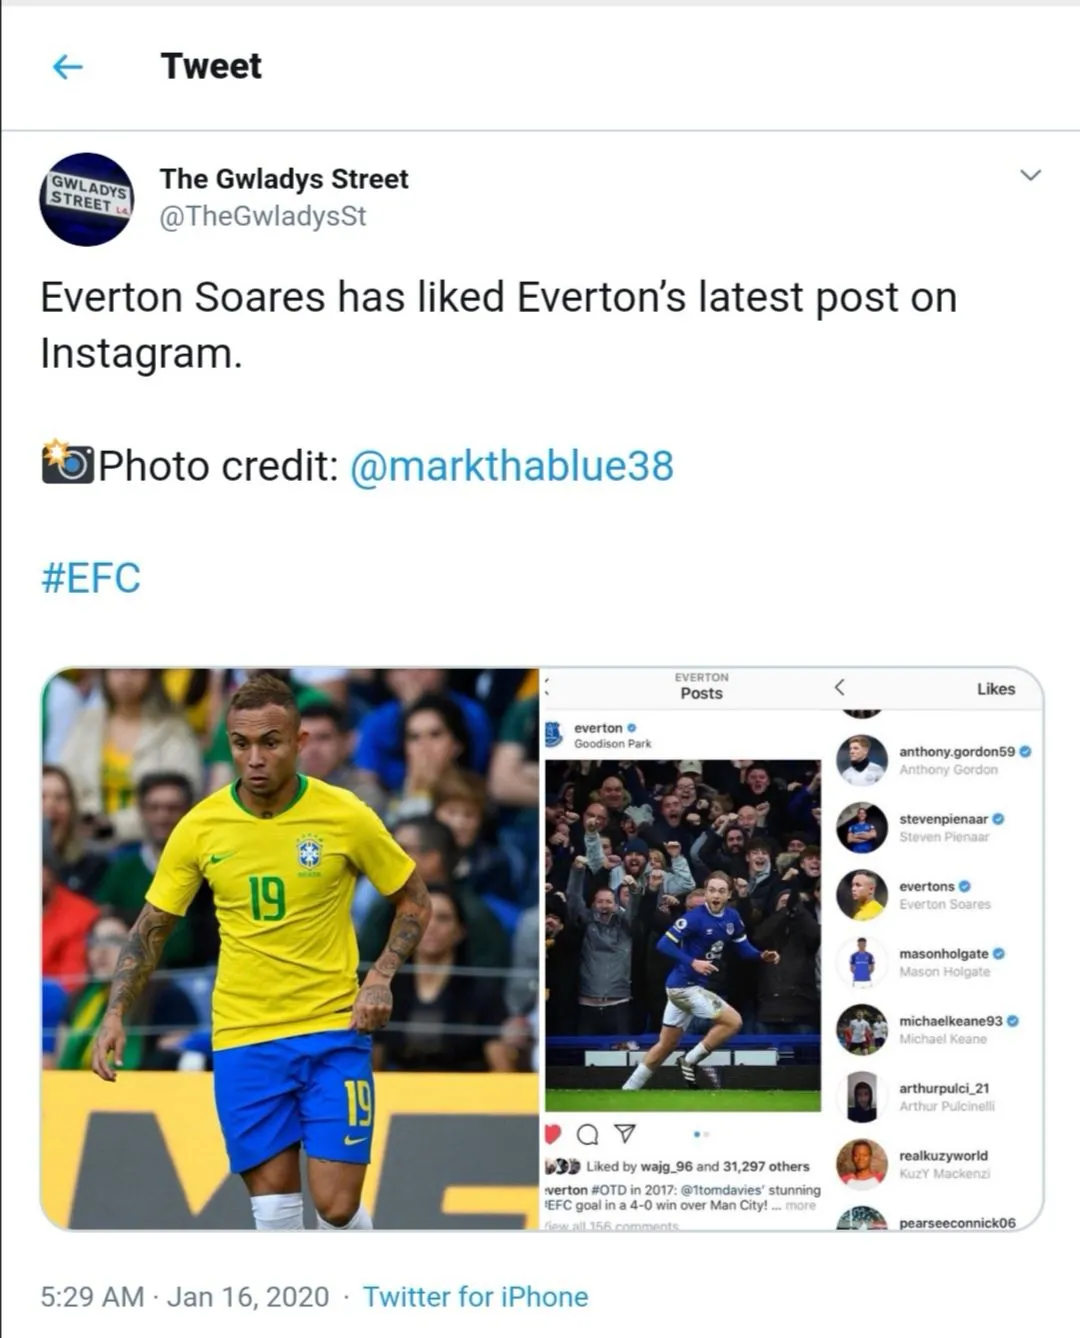The width and height of the screenshot is (1080, 1338).
Task: Click the Twitter for iPhone link
Action: [475, 1297]
